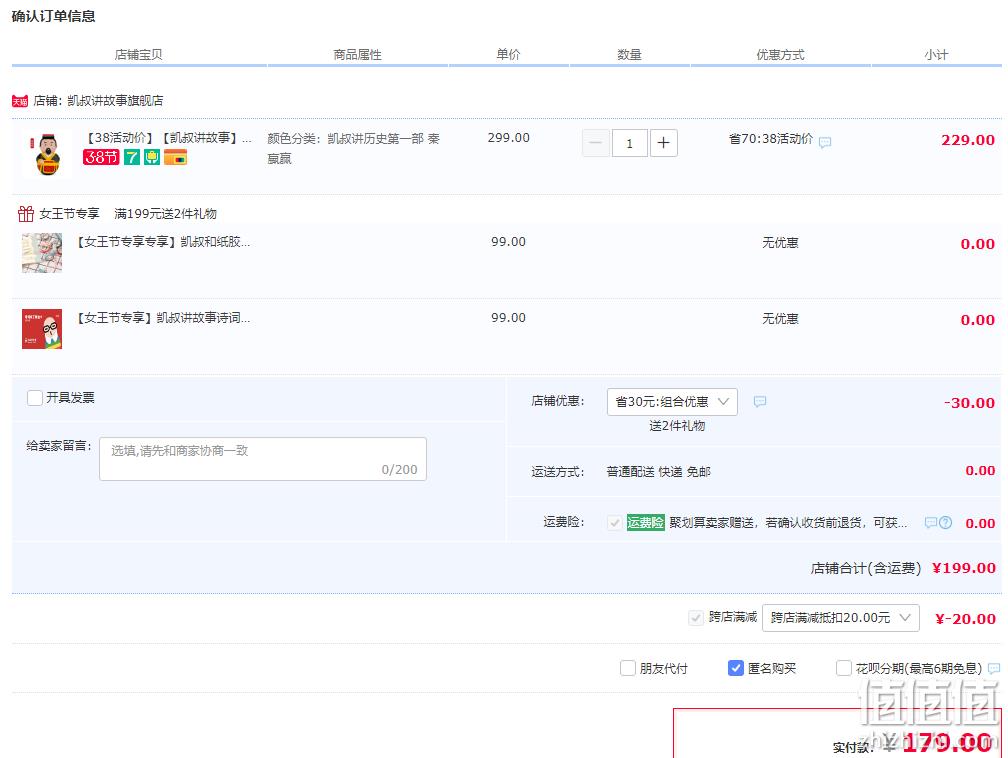1008x758 pixels.
Task: Click the 女王节专享 gift box icon
Action: 26,213
